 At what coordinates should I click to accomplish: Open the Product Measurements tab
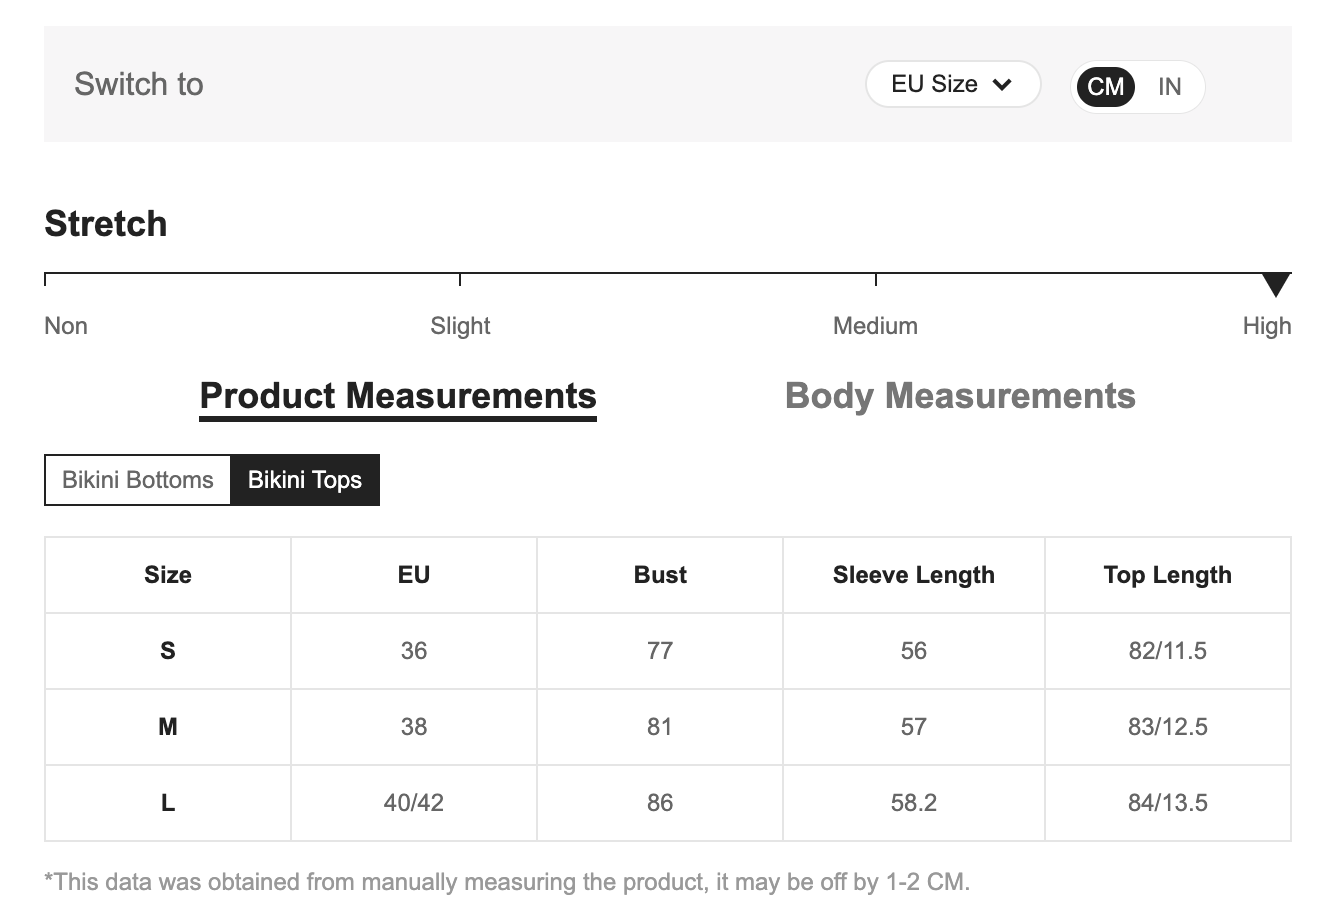398,396
